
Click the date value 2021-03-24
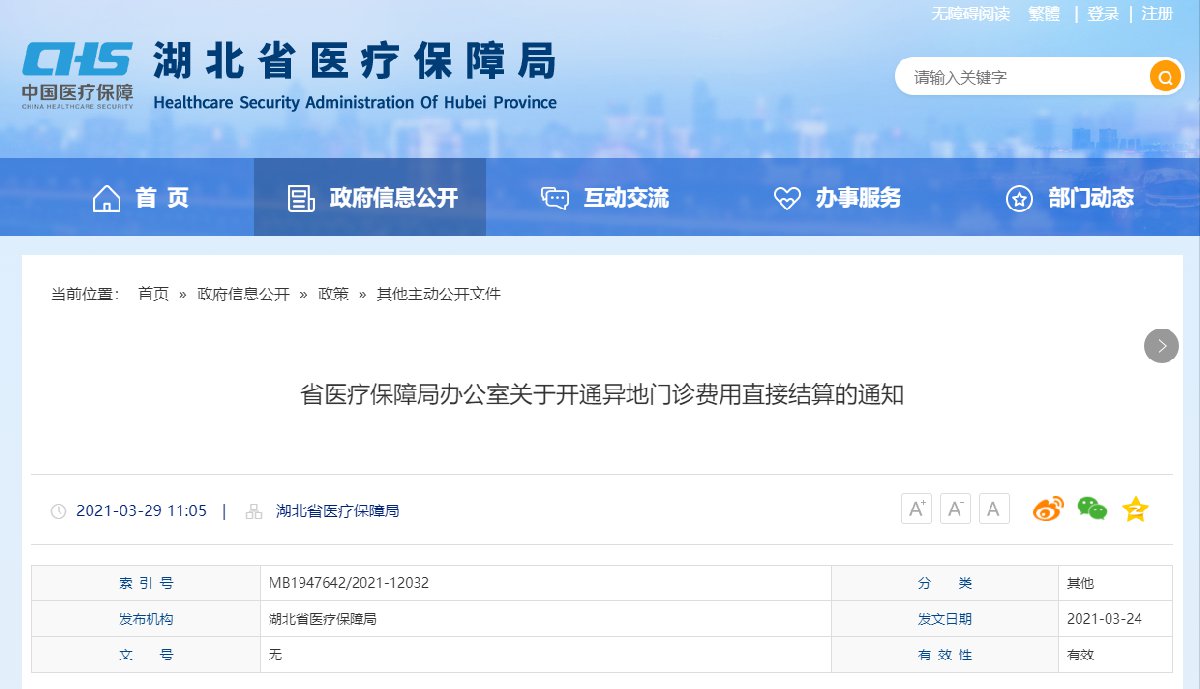(x=1104, y=619)
